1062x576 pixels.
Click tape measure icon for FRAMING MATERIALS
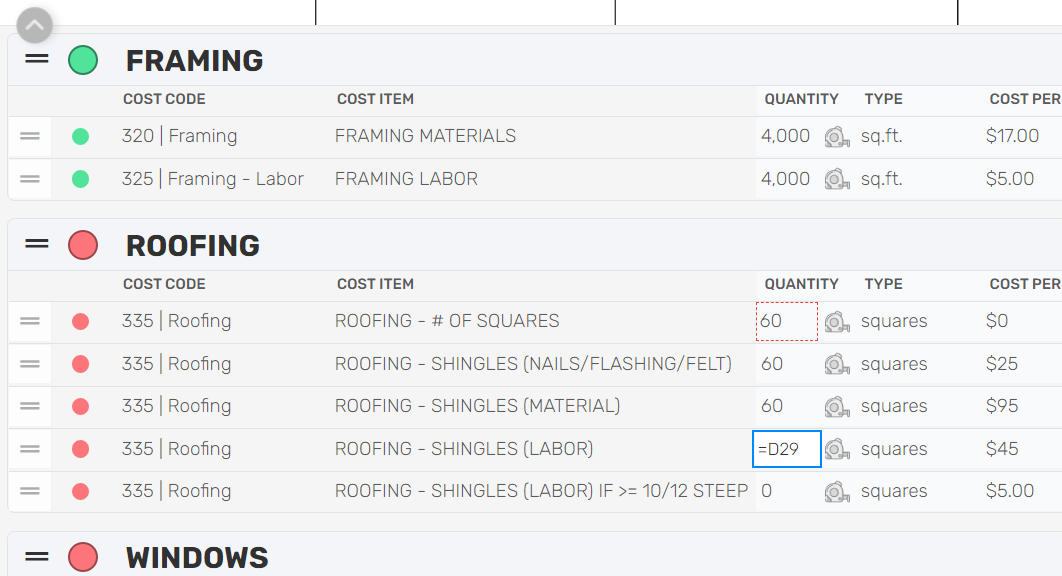837,137
